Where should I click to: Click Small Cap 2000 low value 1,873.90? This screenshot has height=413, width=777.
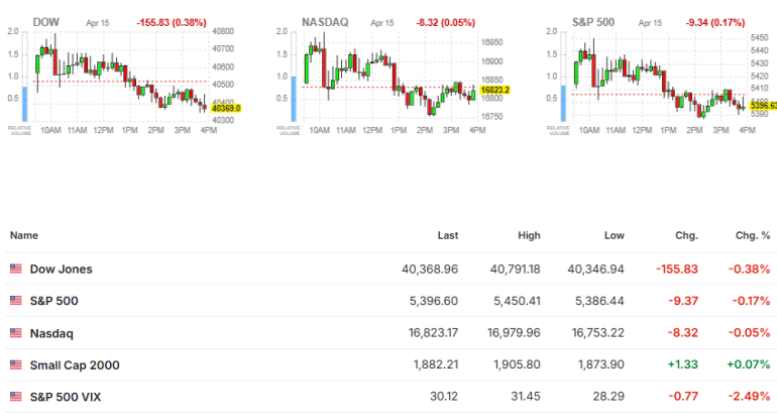tap(601, 365)
